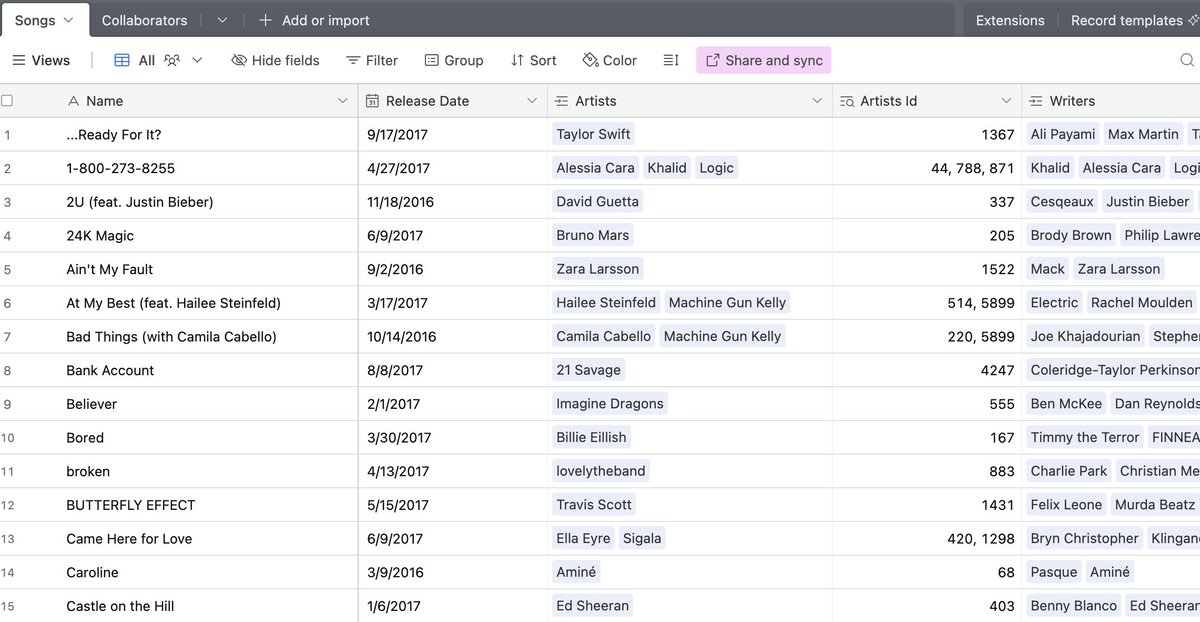Click the Release Date calendar field icon
The height and width of the screenshot is (622, 1200).
pyautogui.click(x=372, y=101)
